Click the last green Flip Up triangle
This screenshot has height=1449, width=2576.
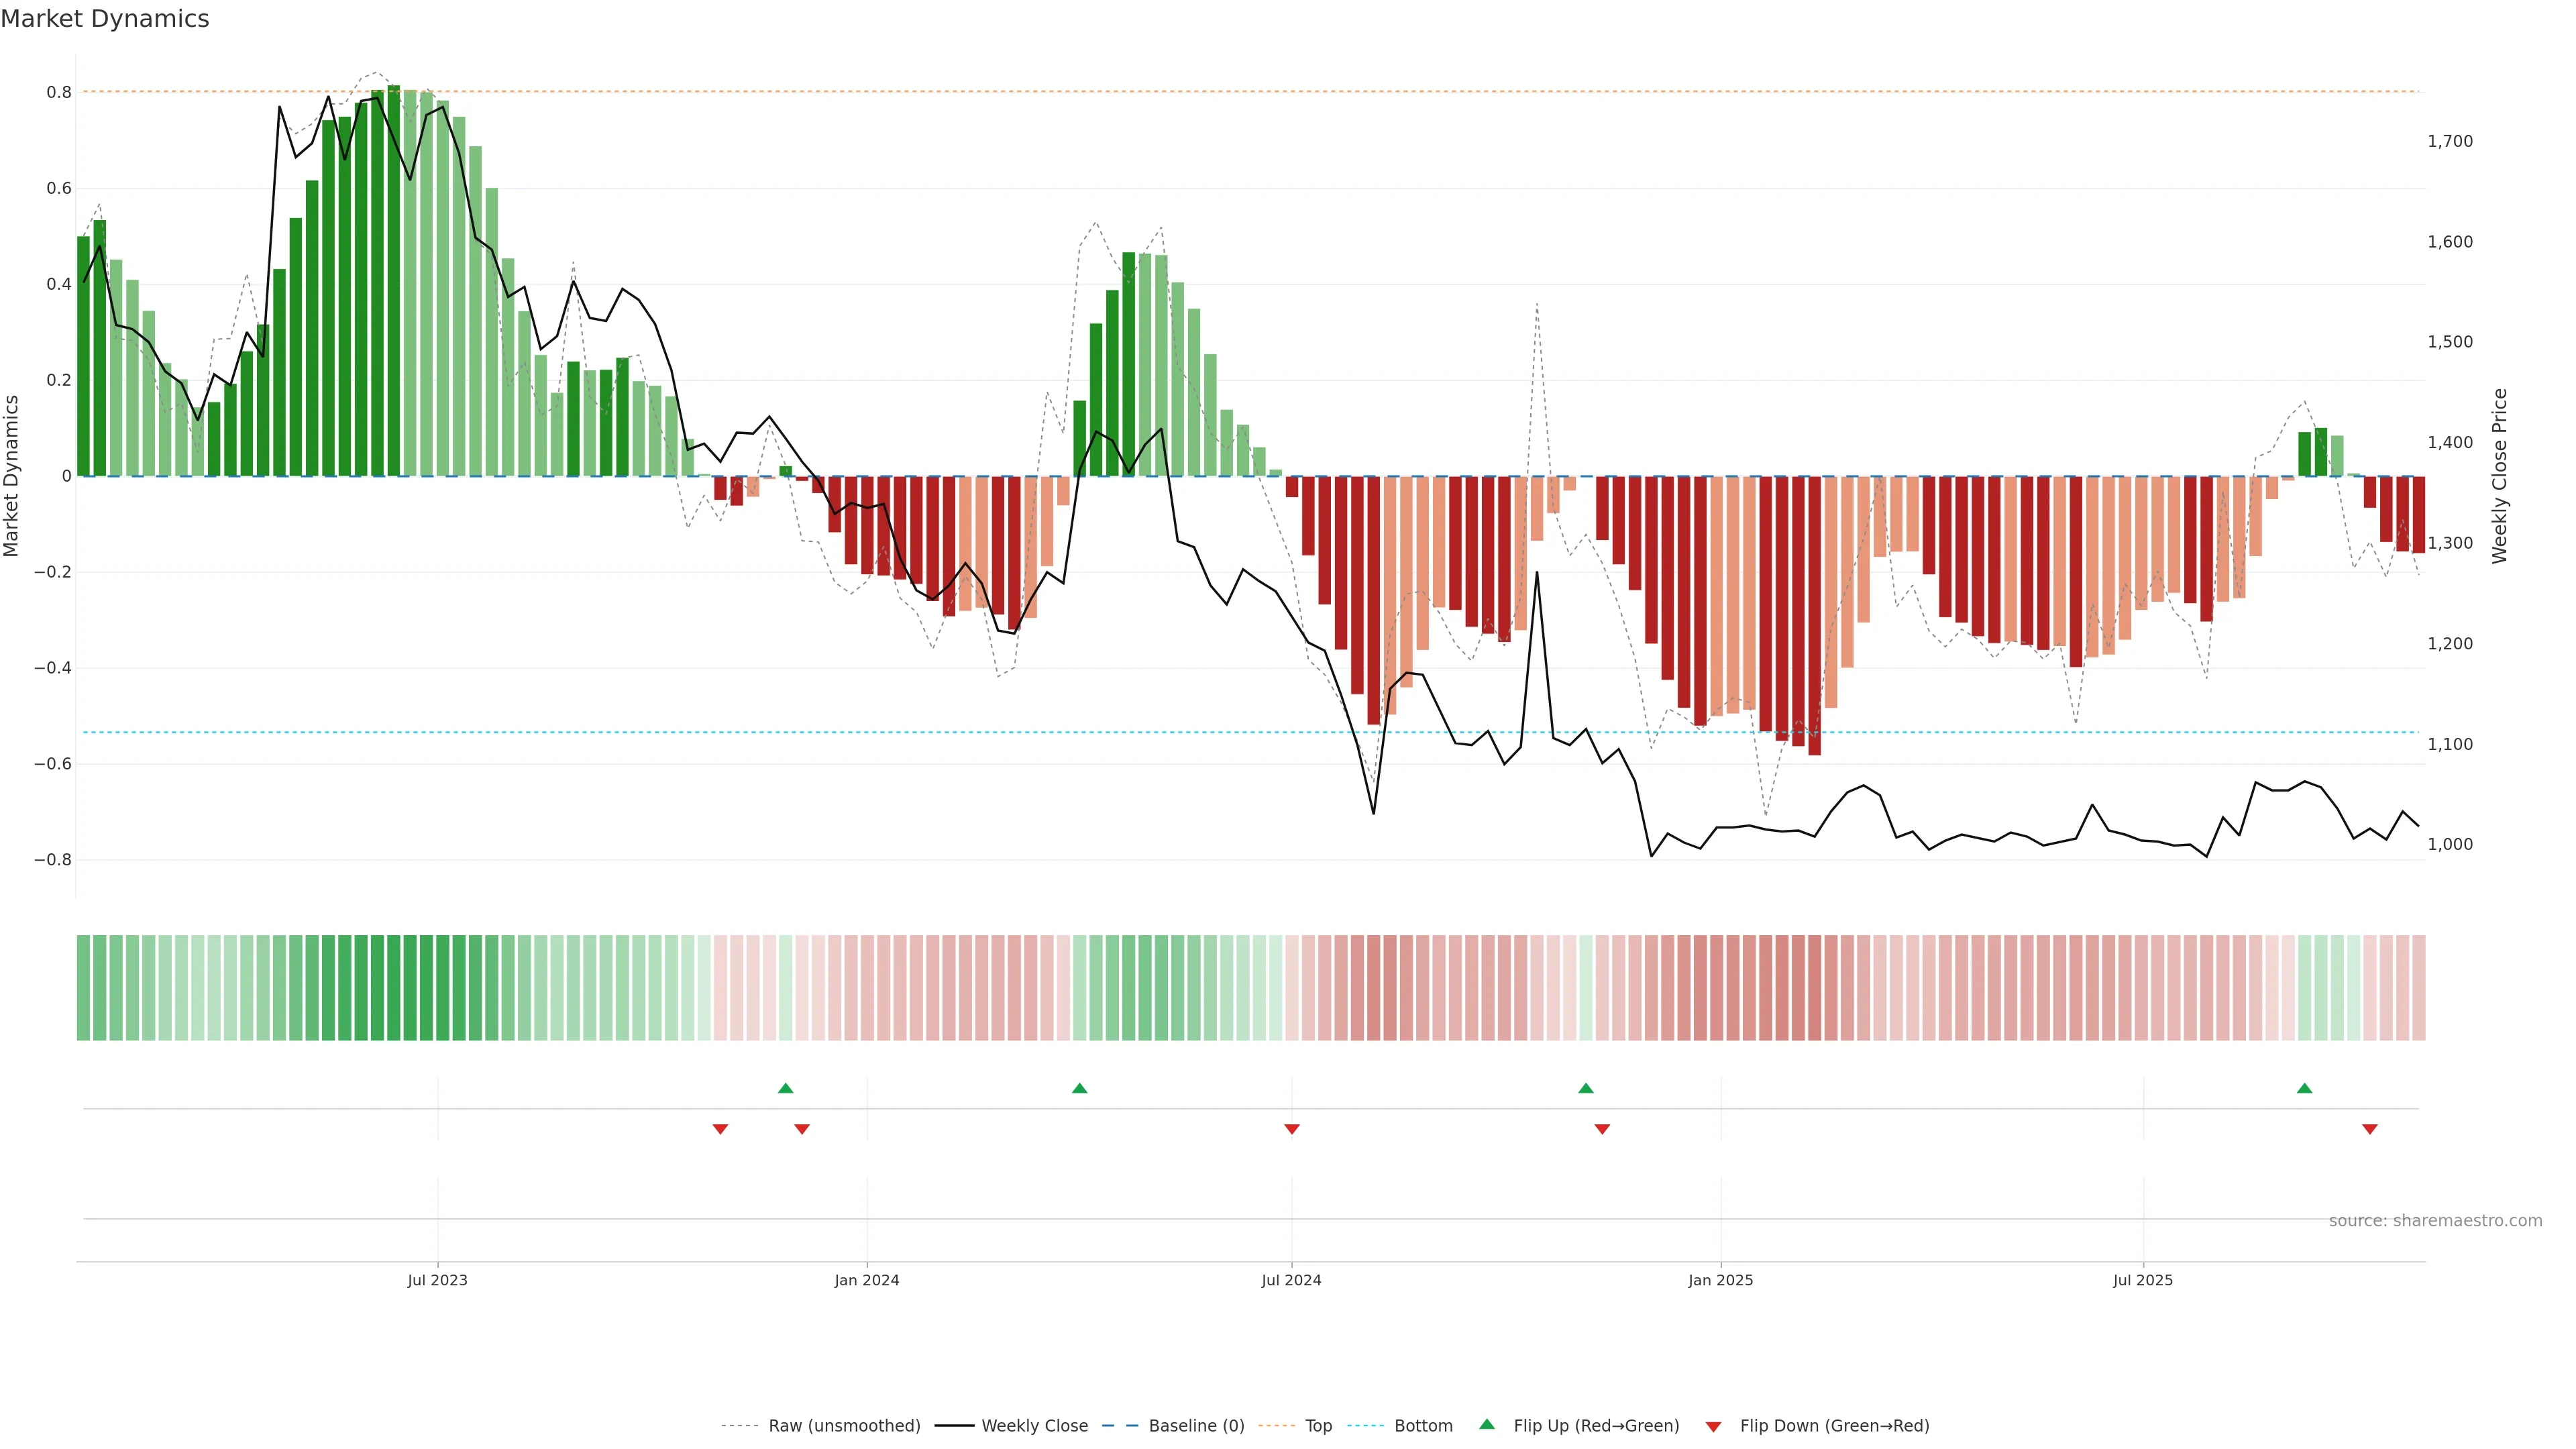pos(2304,1088)
